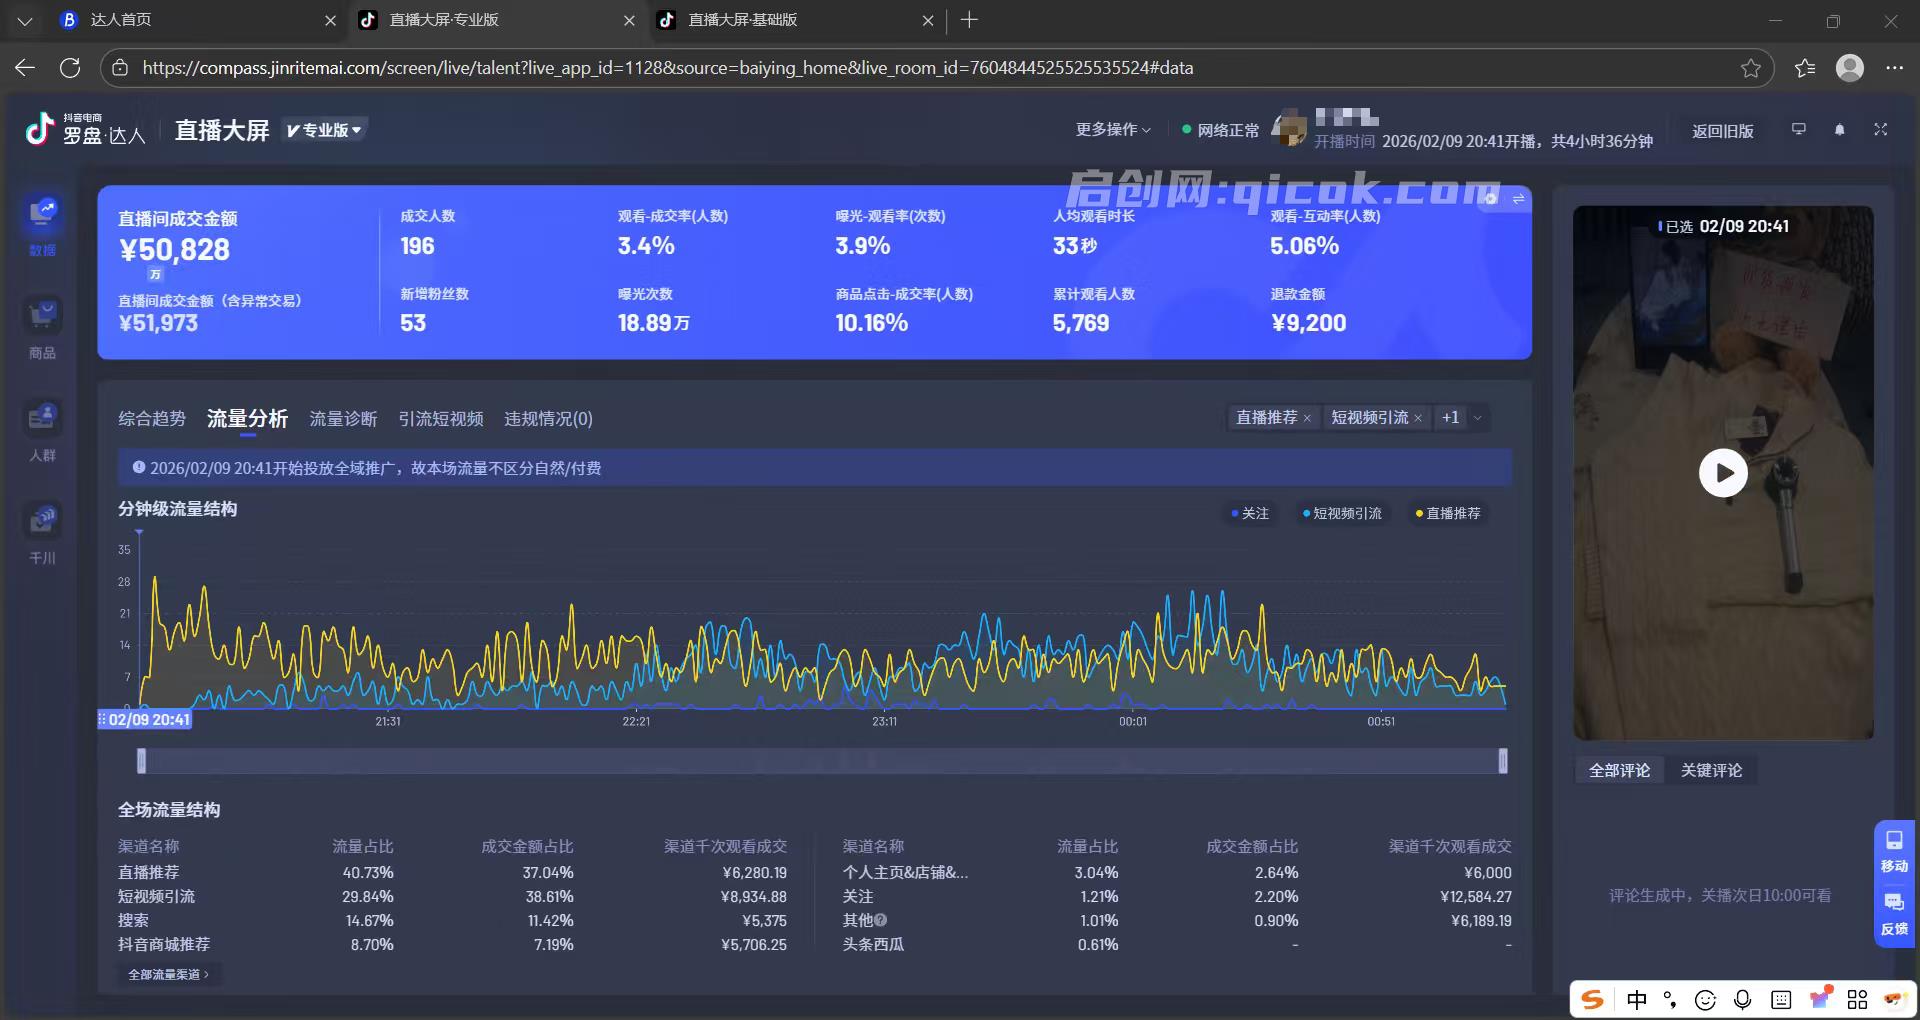Expand the channel filter dropdown arrow

tap(1477, 418)
